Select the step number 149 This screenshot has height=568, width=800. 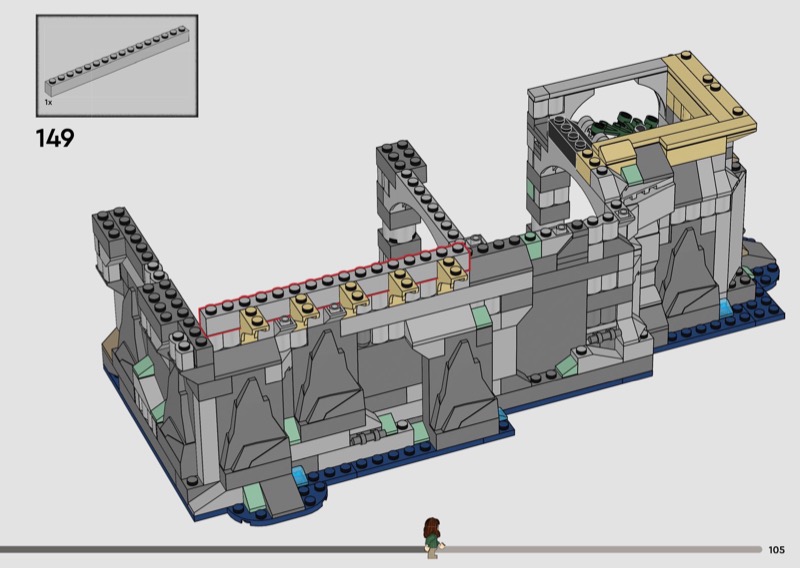point(55,137)
